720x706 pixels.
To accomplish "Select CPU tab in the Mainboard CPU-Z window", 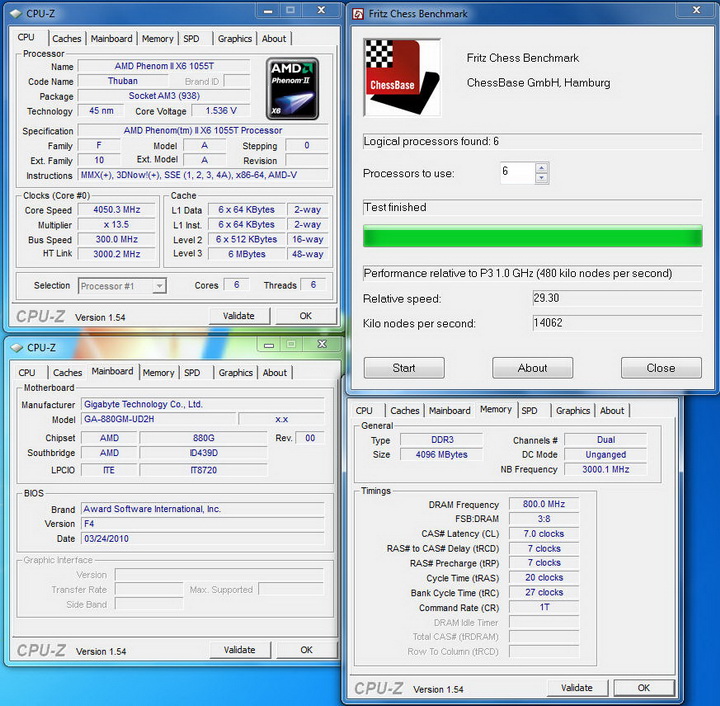I will 27,372.
